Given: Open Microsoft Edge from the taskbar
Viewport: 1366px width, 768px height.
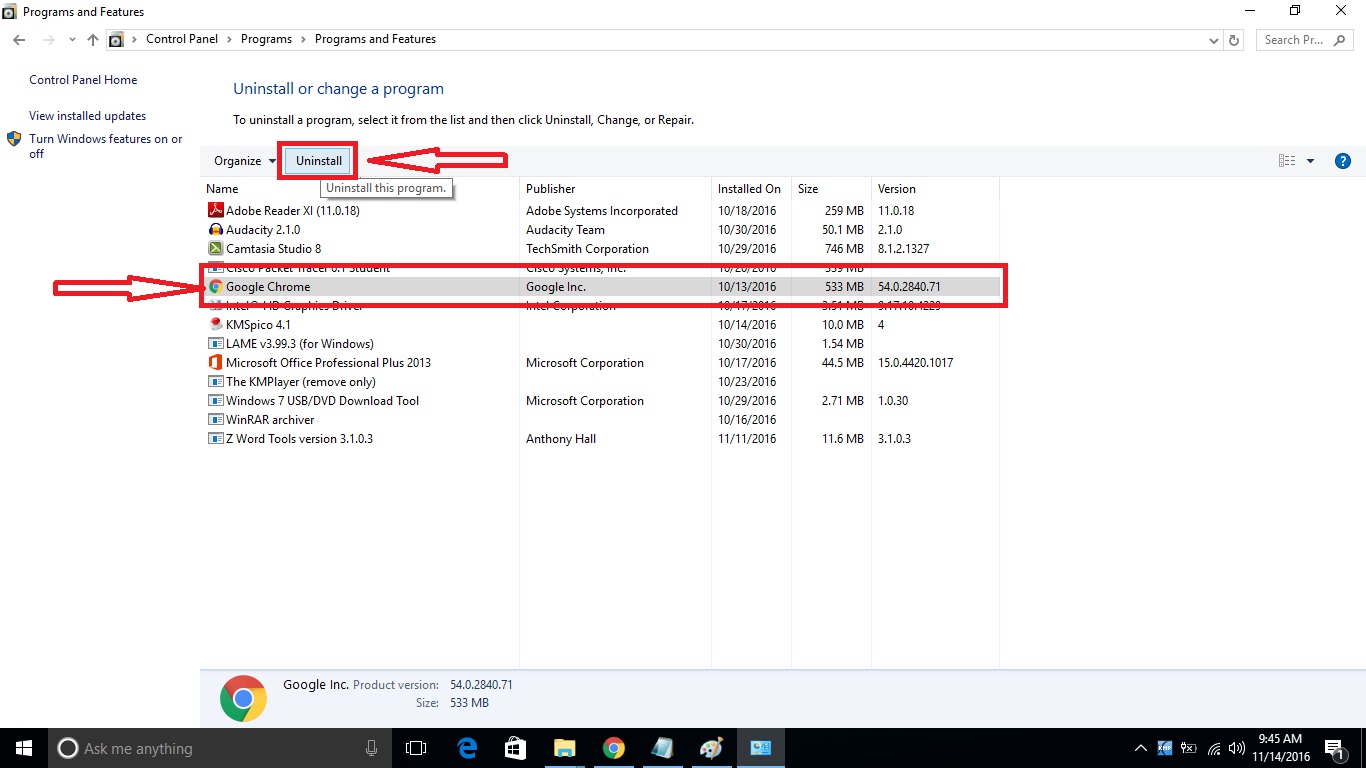Looking at the screenshot, I should 467,748.
